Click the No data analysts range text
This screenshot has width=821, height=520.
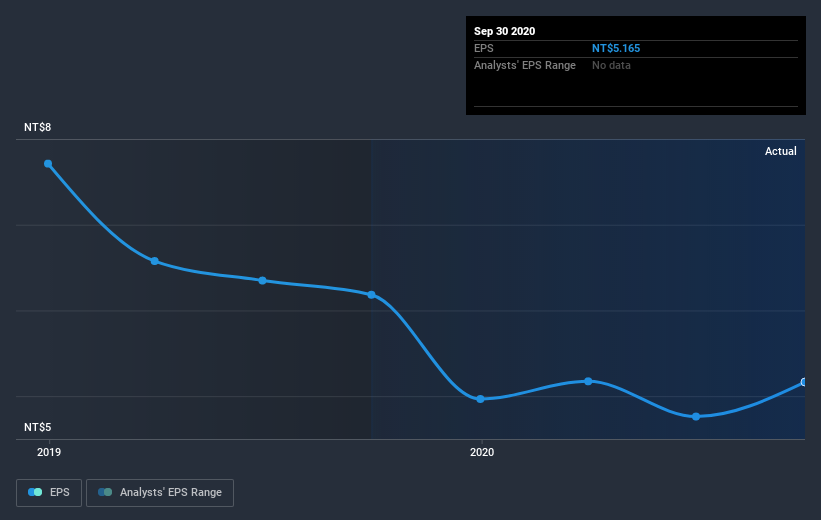point(611,65)
